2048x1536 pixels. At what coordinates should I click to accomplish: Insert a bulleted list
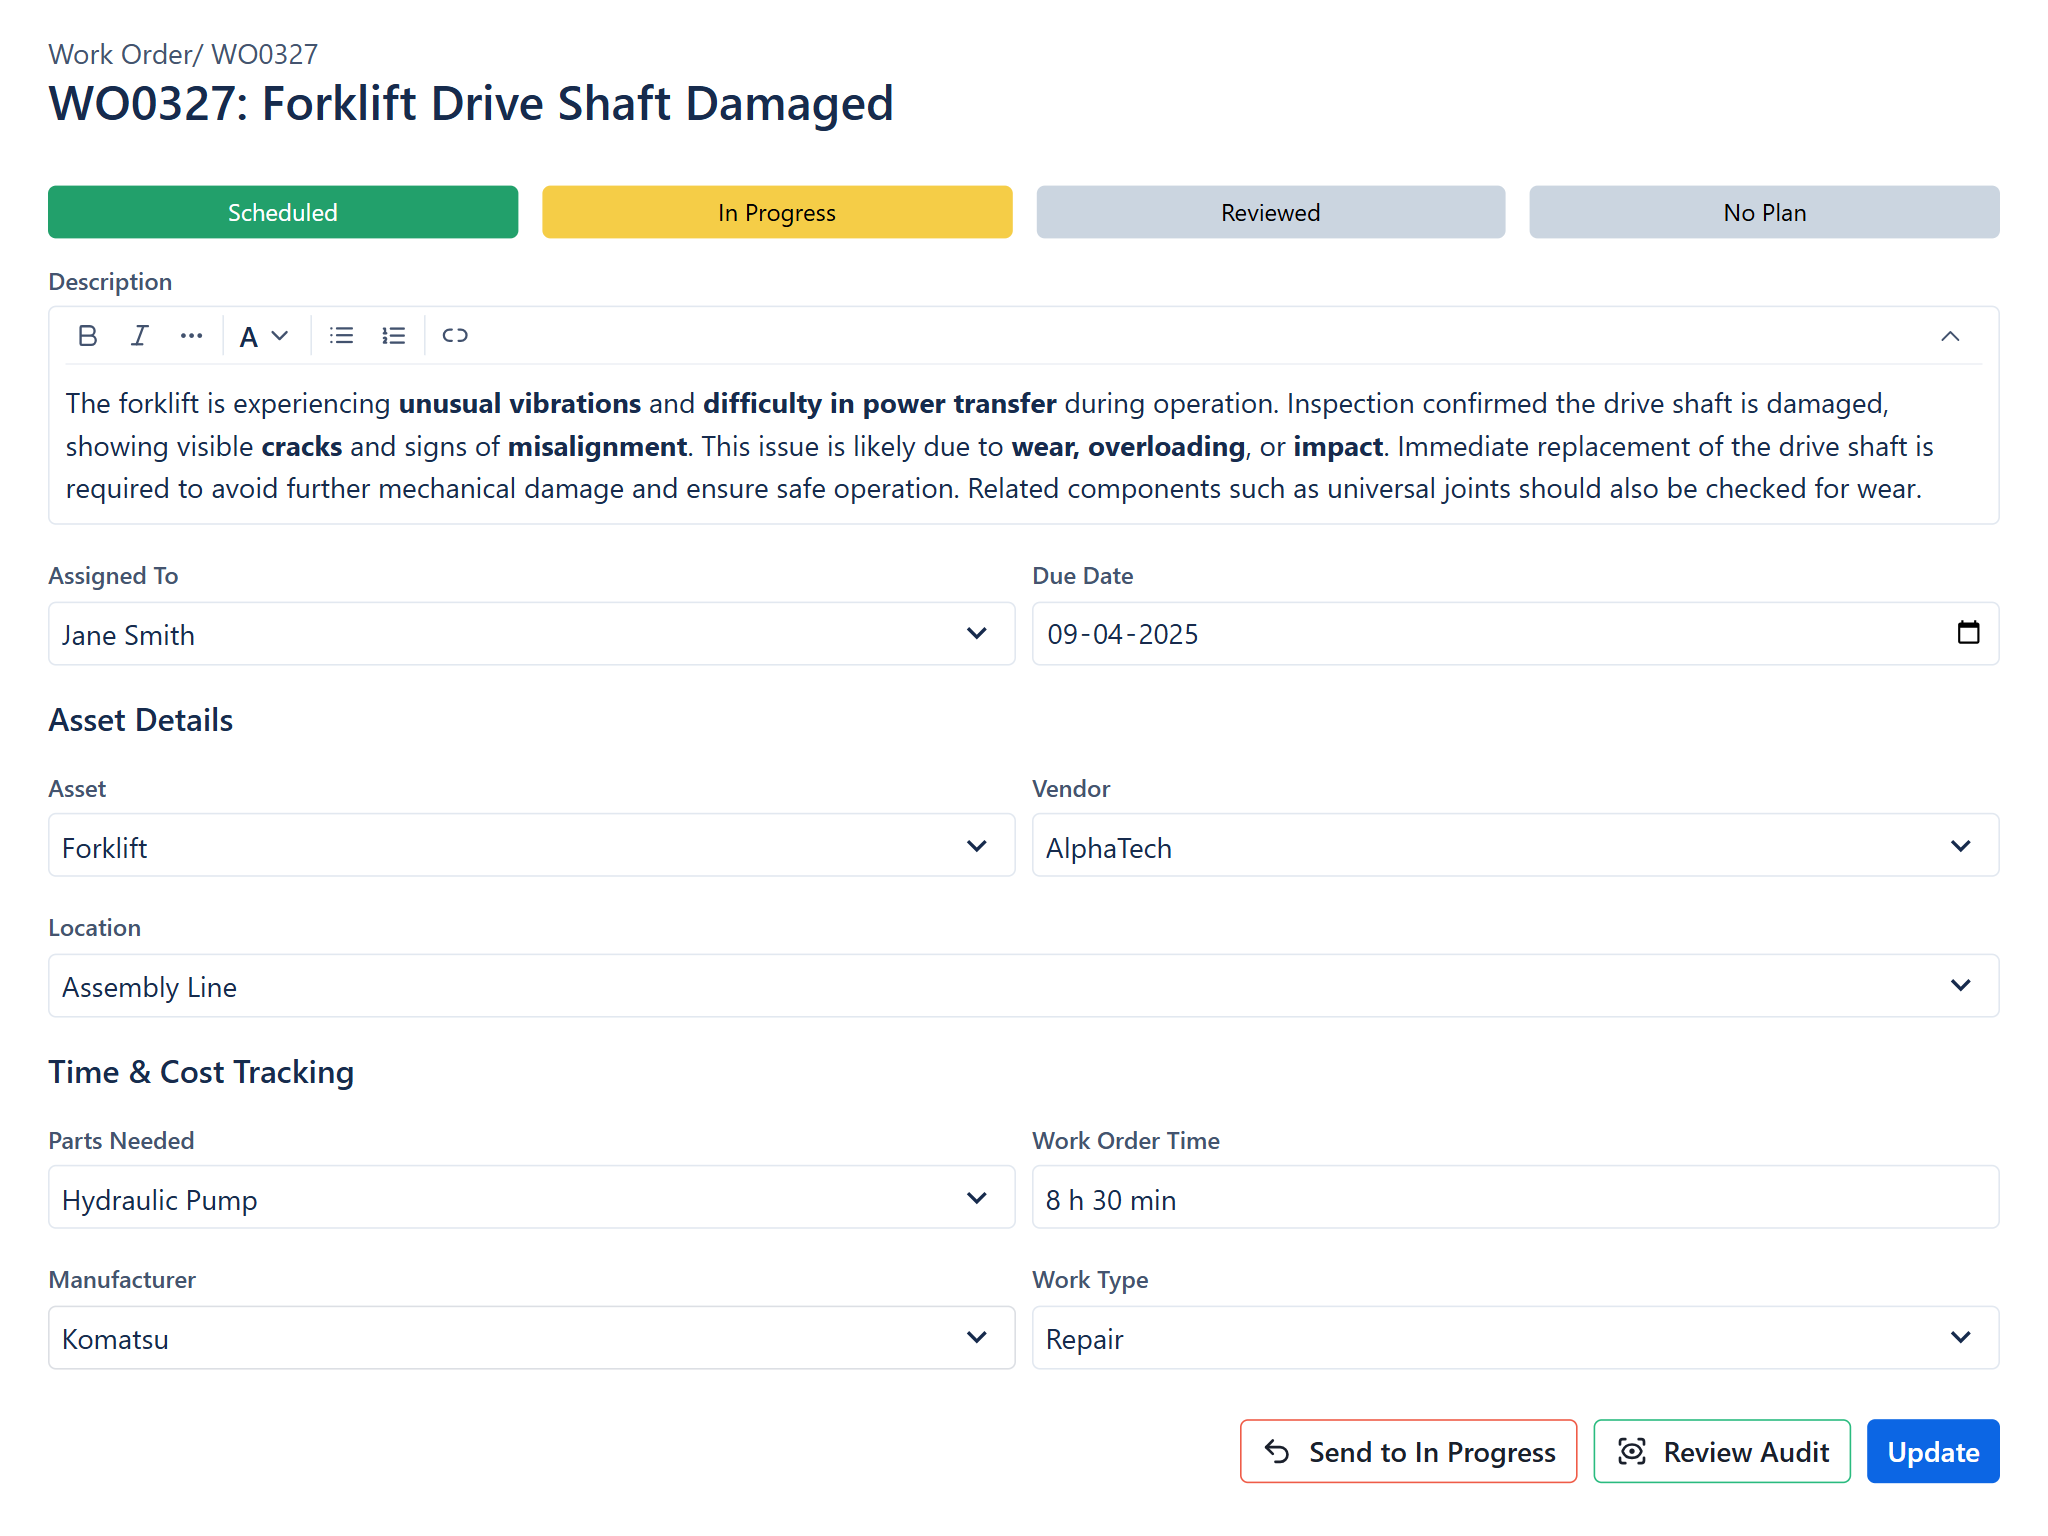point(341,336)
